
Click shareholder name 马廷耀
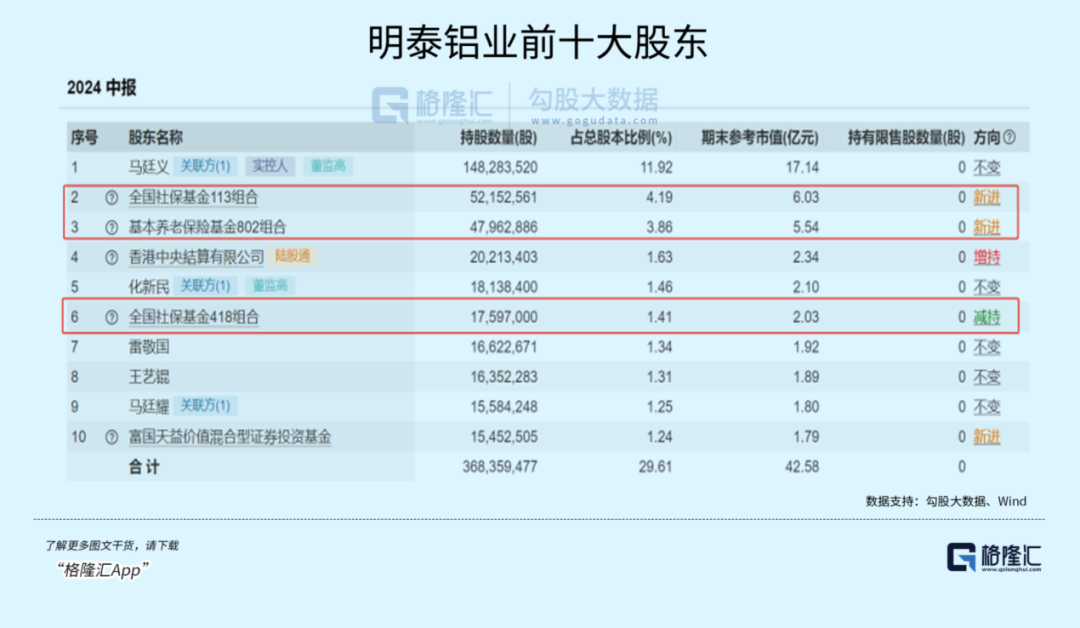(149, 407)
